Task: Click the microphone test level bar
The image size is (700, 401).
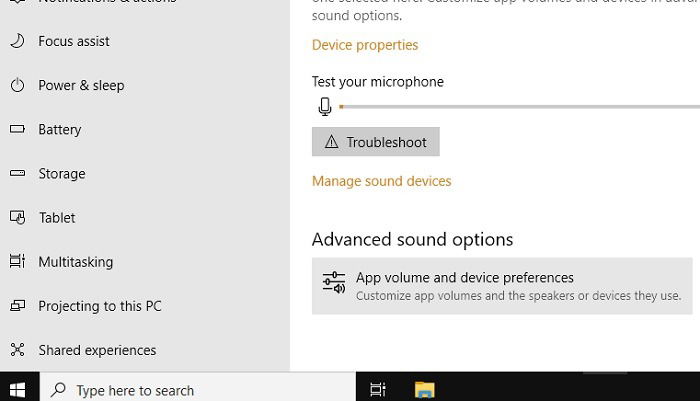Action: pyautogui.click(x=519, y=107)
